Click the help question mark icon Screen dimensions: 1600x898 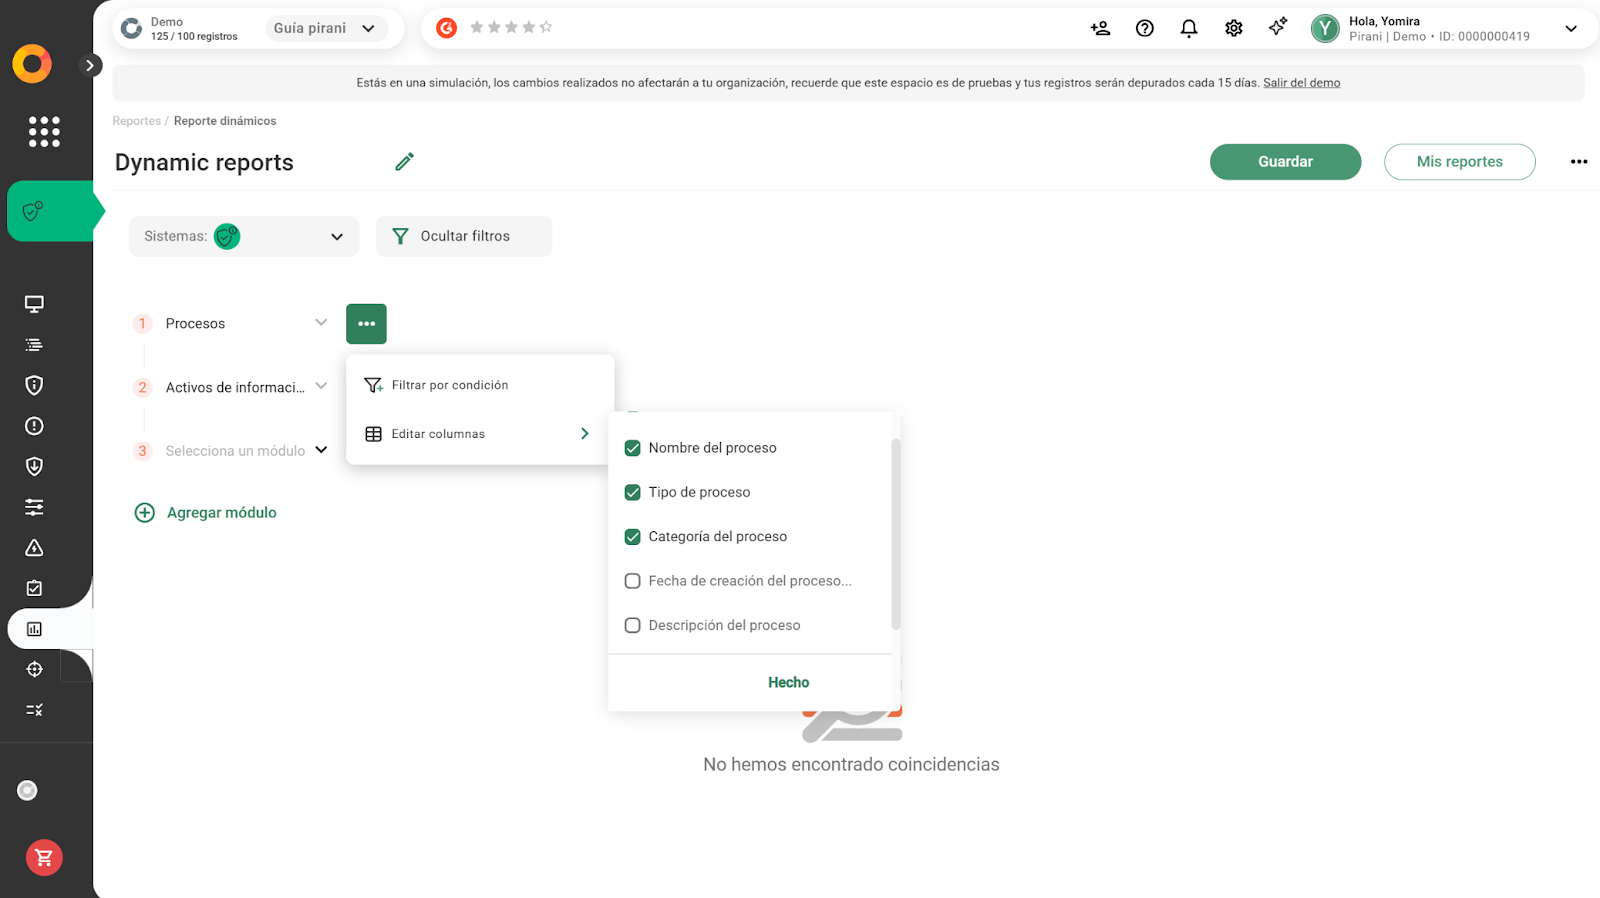[x=1144, y=29]
